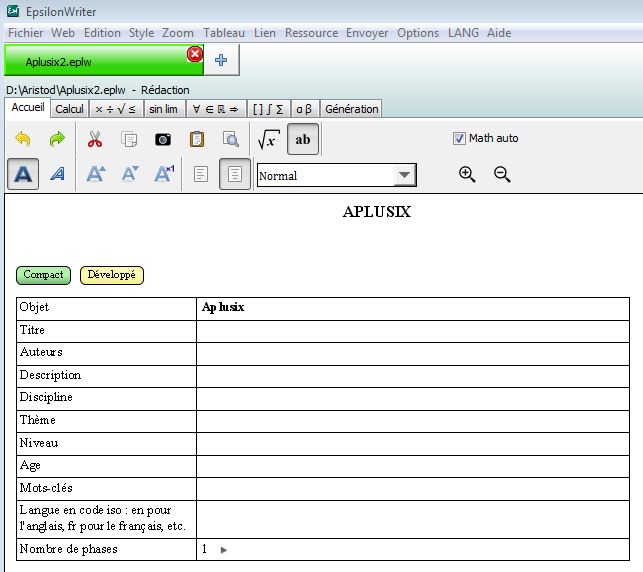This screenshot has height=572, width=643.
Task: Click the empty Age value cell
Action: tap(413, 467)
